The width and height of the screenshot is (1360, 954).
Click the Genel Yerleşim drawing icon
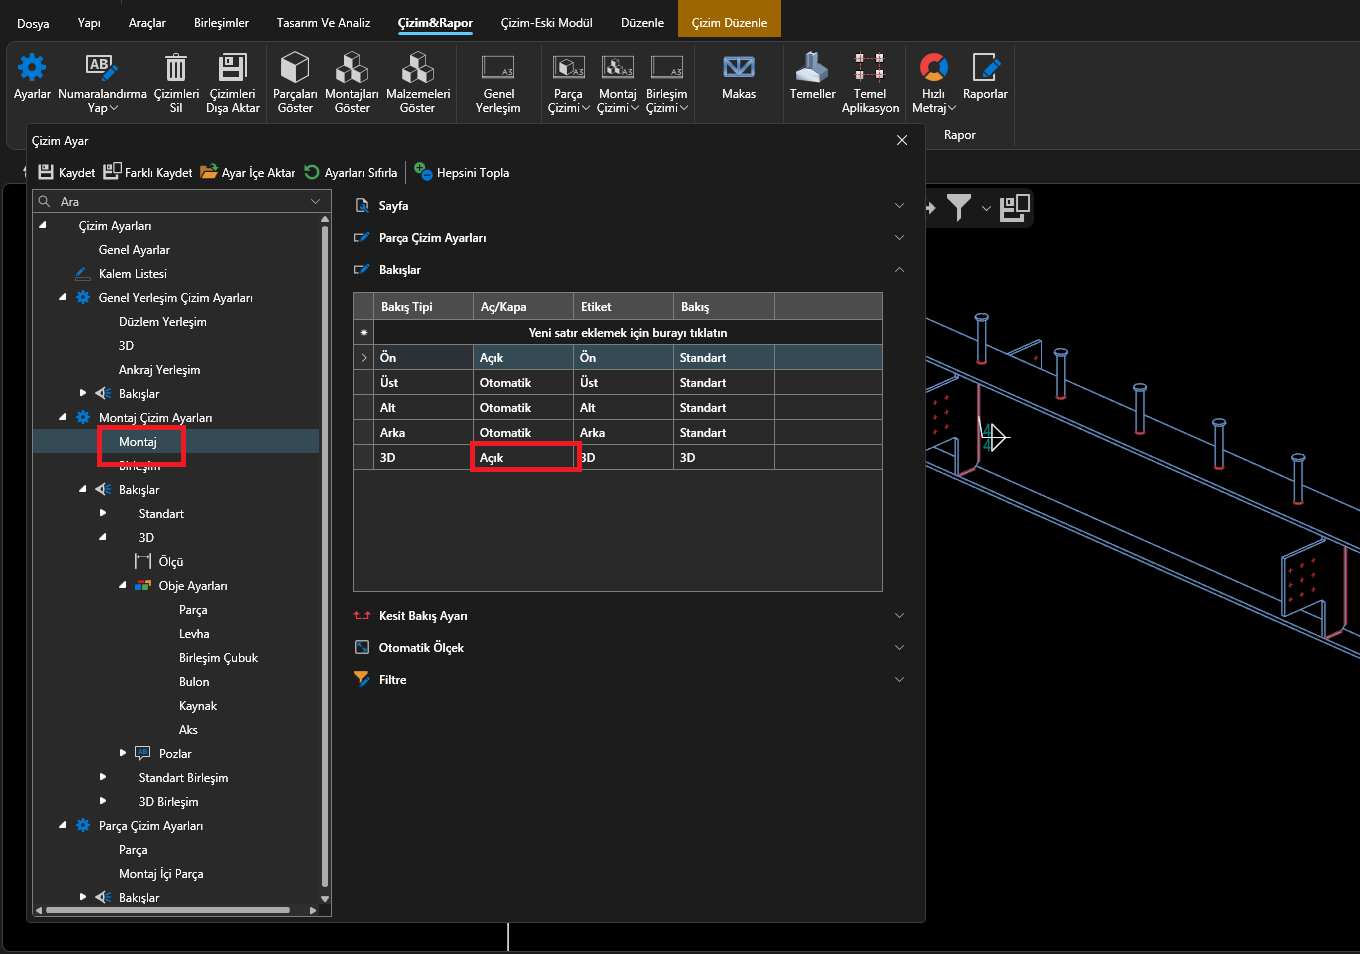(x=498, y=69)
